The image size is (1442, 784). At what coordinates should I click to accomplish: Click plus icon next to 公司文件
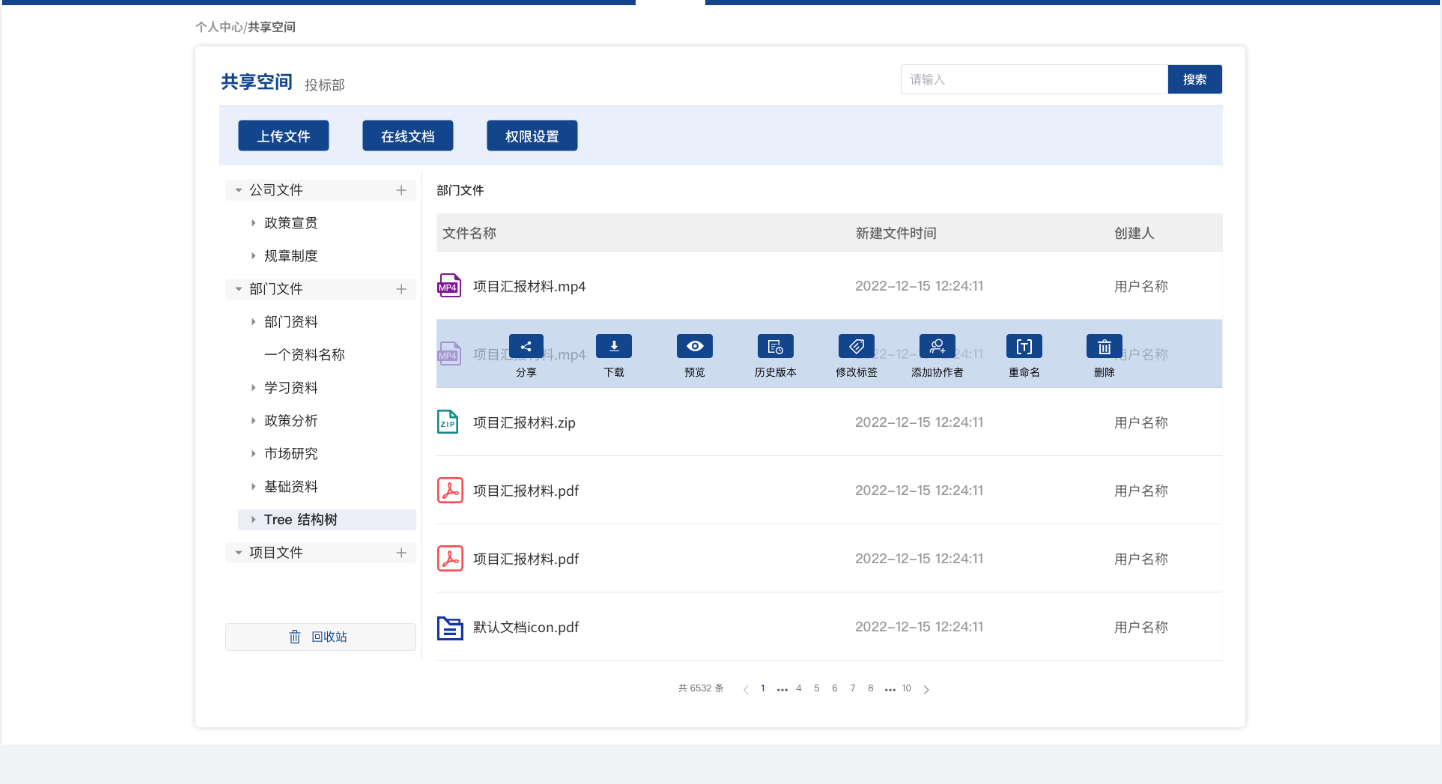pos(401,190)
